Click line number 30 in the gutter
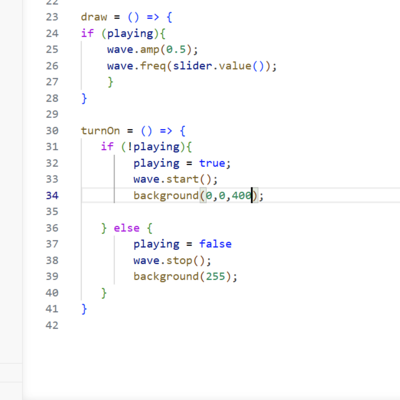The width and height of the screenshot is (400, 400). coord(52,131)
